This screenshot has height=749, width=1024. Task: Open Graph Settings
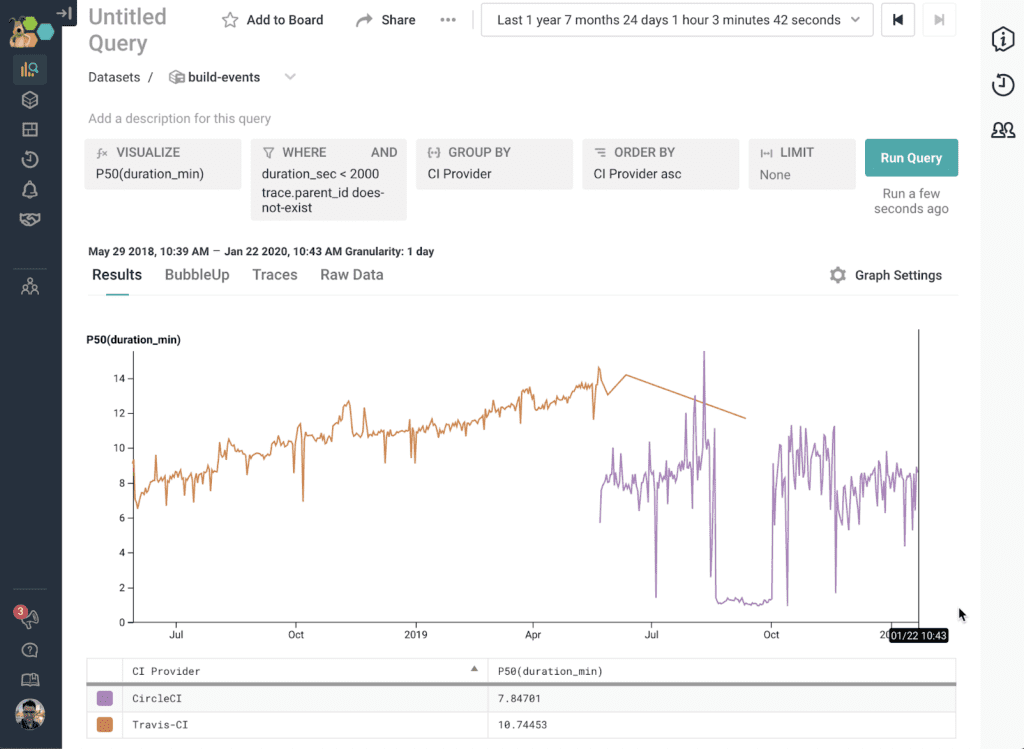(x=885, y=275)
